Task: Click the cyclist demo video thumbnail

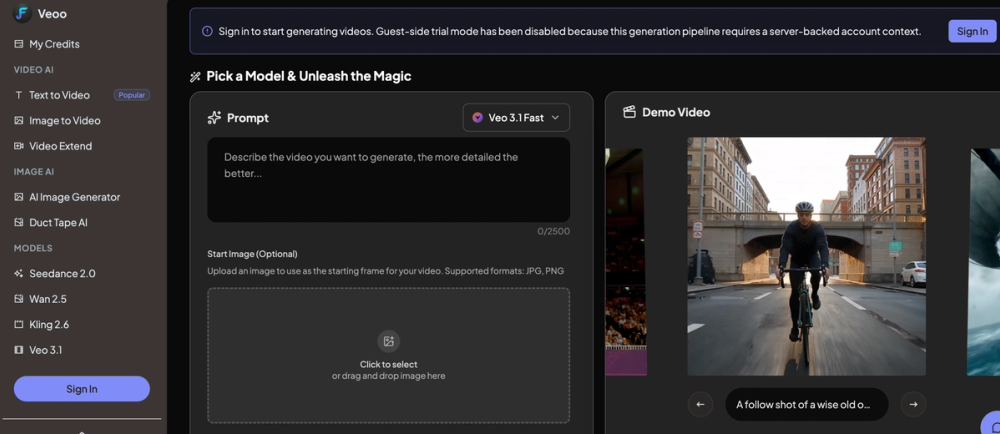Action: [x=806, y=256]
